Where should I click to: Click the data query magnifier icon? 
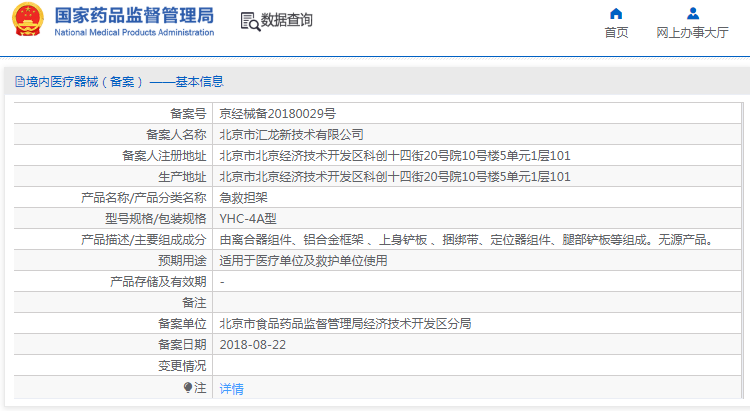tap(250, 20)
